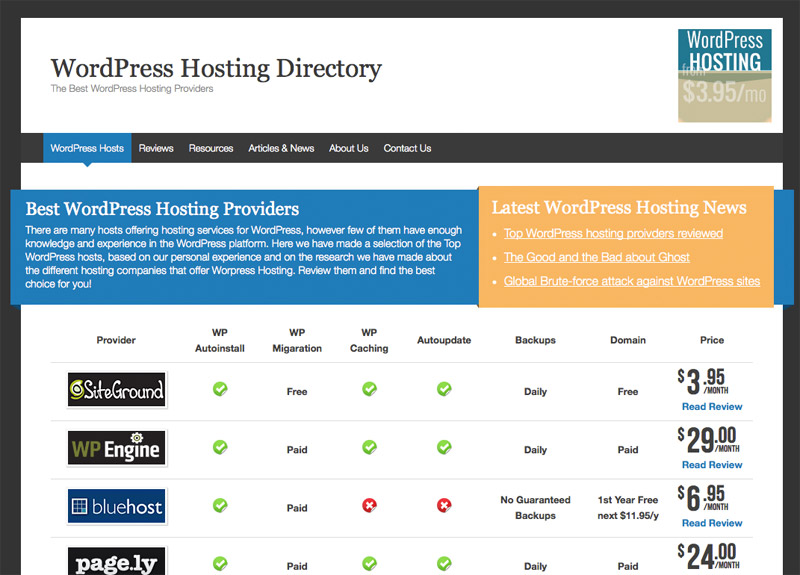
Task: Click the WordPress Hosting $3.95/mo banner ad
Action: tap(724, 76)
